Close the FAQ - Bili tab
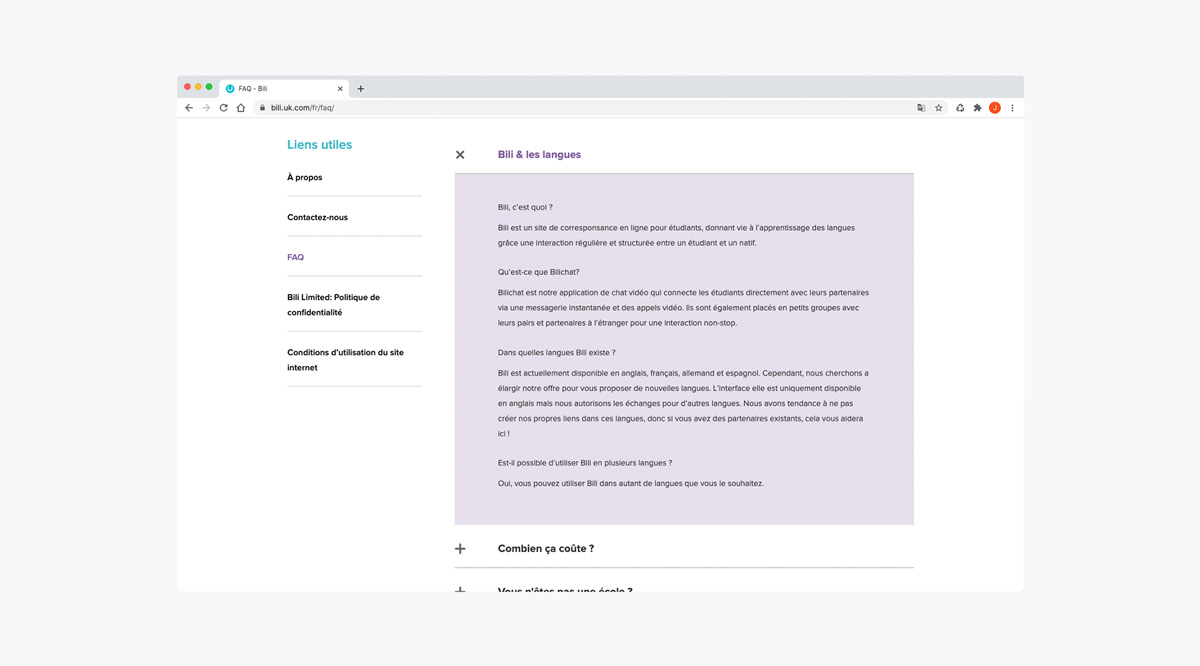The image size is (1200, 666). (339, 89)
